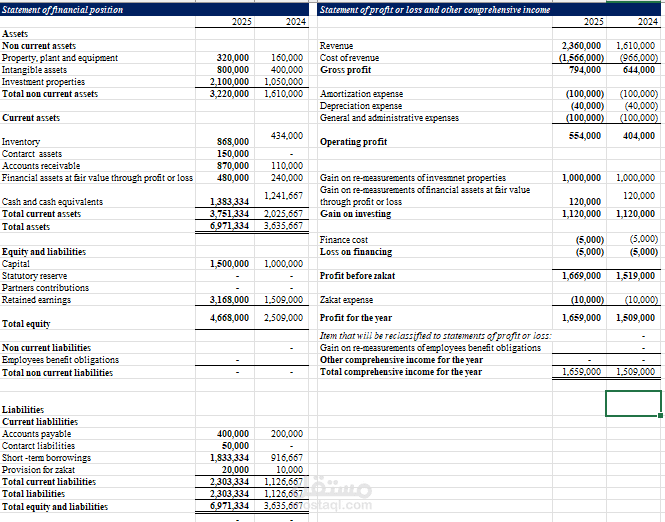The height and width of the screenshot is (522, 665).
Task: Select the "Property, plant and equipment" label
Action: pyautogui.click(x=60, y=58)
